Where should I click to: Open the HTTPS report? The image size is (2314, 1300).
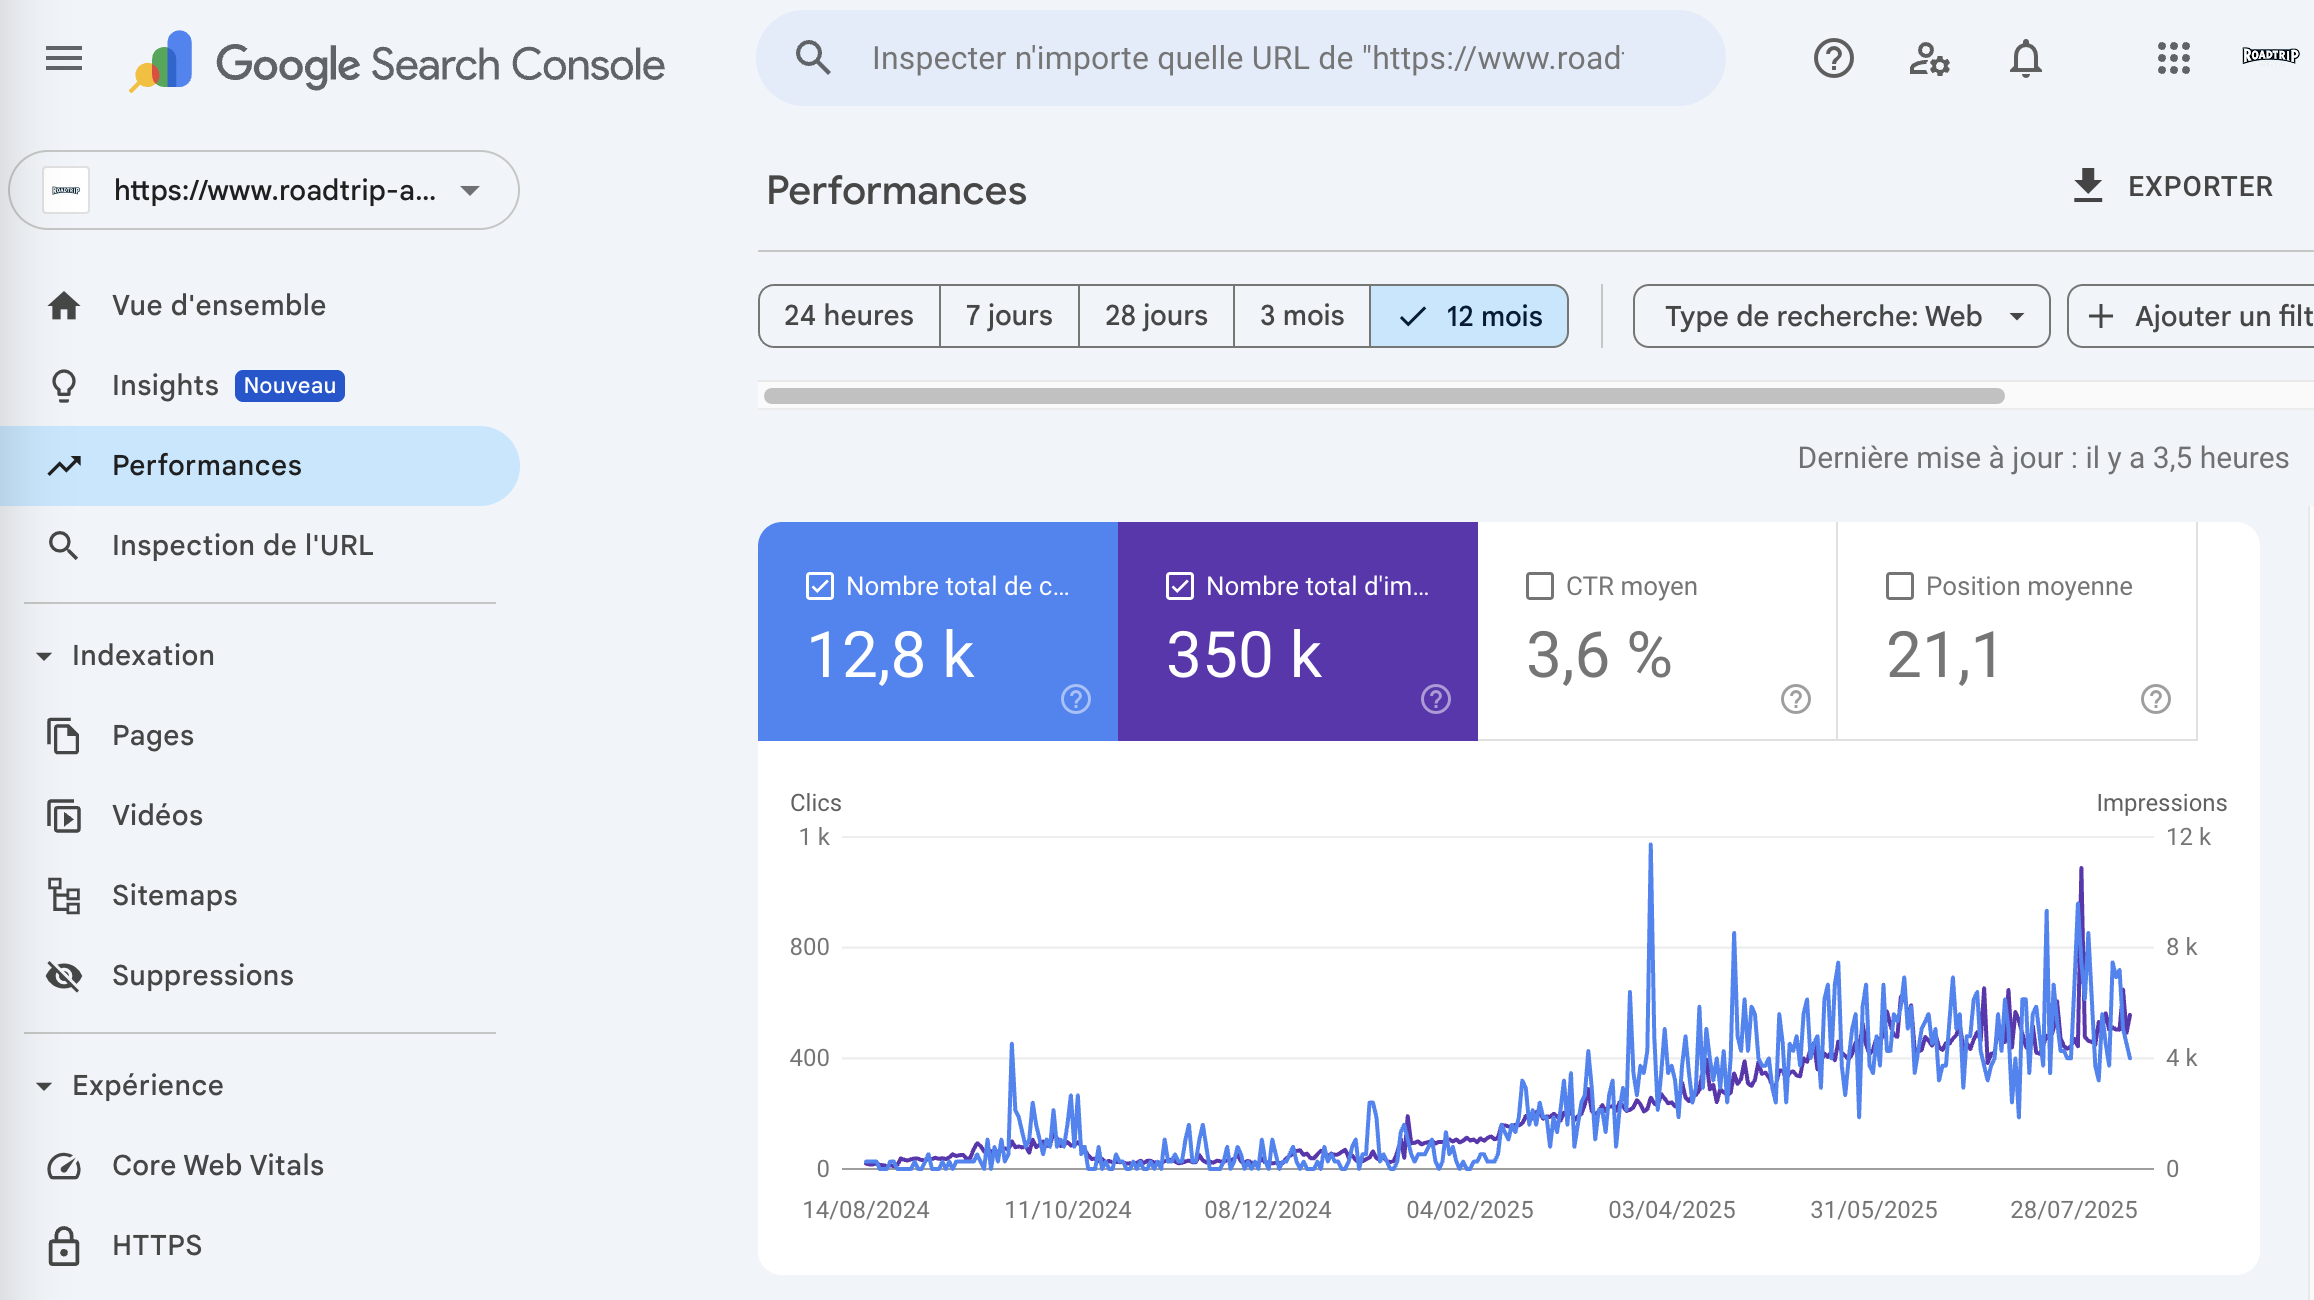tap(260, 1246)
